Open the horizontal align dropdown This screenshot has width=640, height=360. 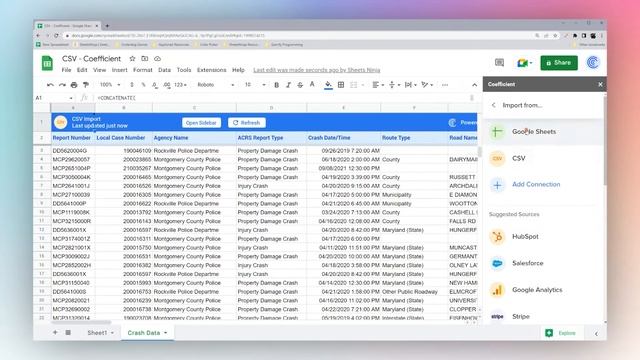pyautogui.click(x=378, y=85)
